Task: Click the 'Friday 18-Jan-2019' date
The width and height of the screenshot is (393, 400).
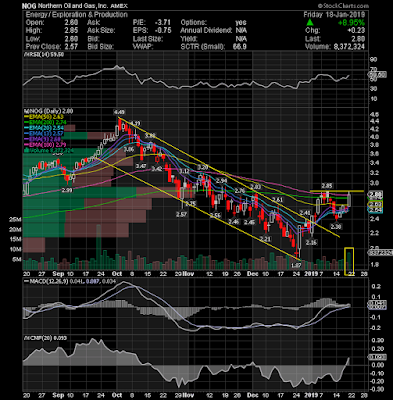Action: [334, 15]
